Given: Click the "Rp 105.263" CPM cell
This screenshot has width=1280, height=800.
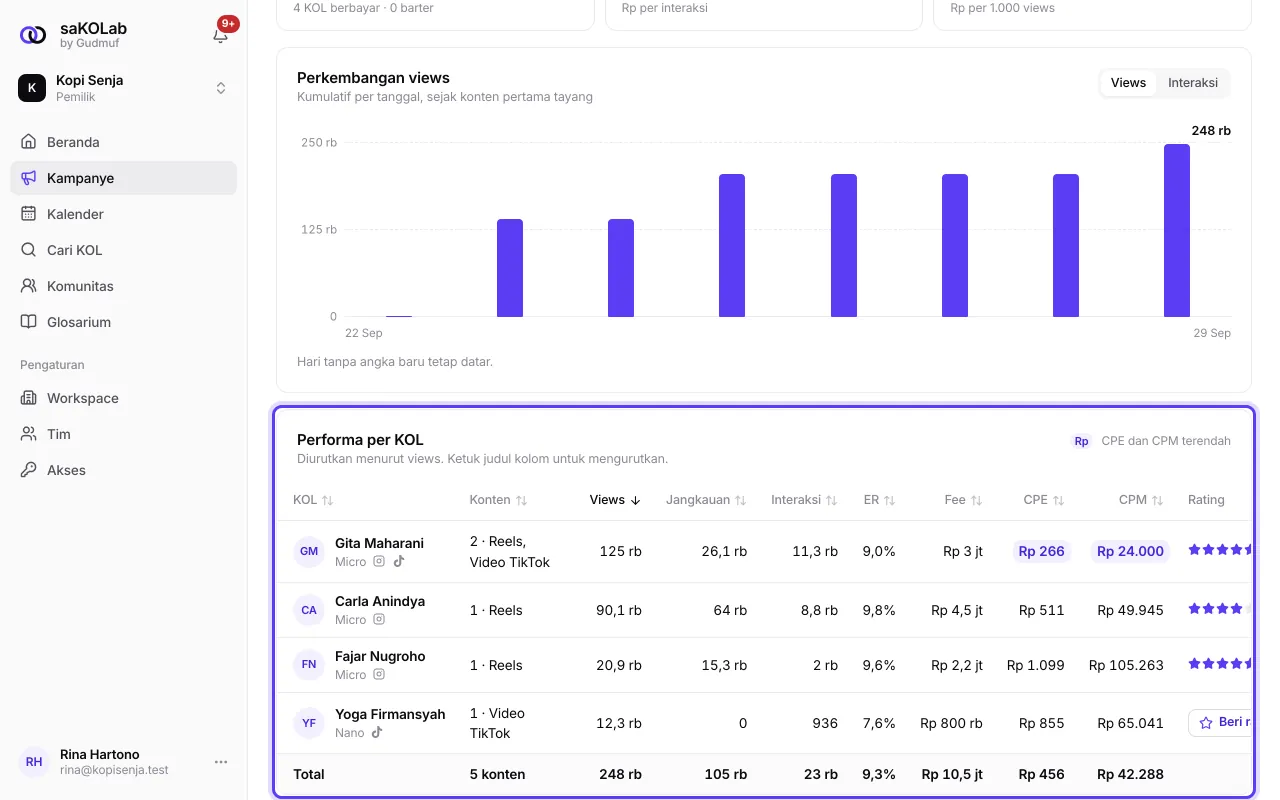Looking at the screenshot, I should (x=1126, y=665).
